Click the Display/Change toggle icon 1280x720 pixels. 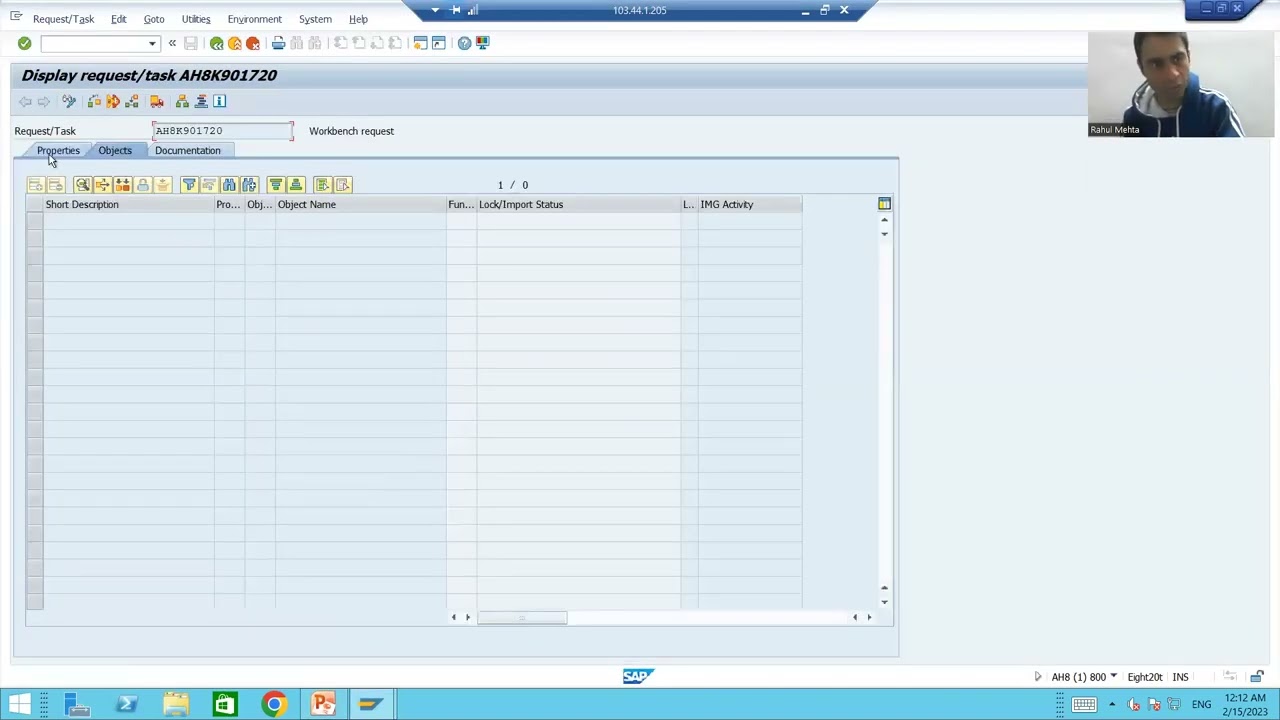[x=69, y=101]
